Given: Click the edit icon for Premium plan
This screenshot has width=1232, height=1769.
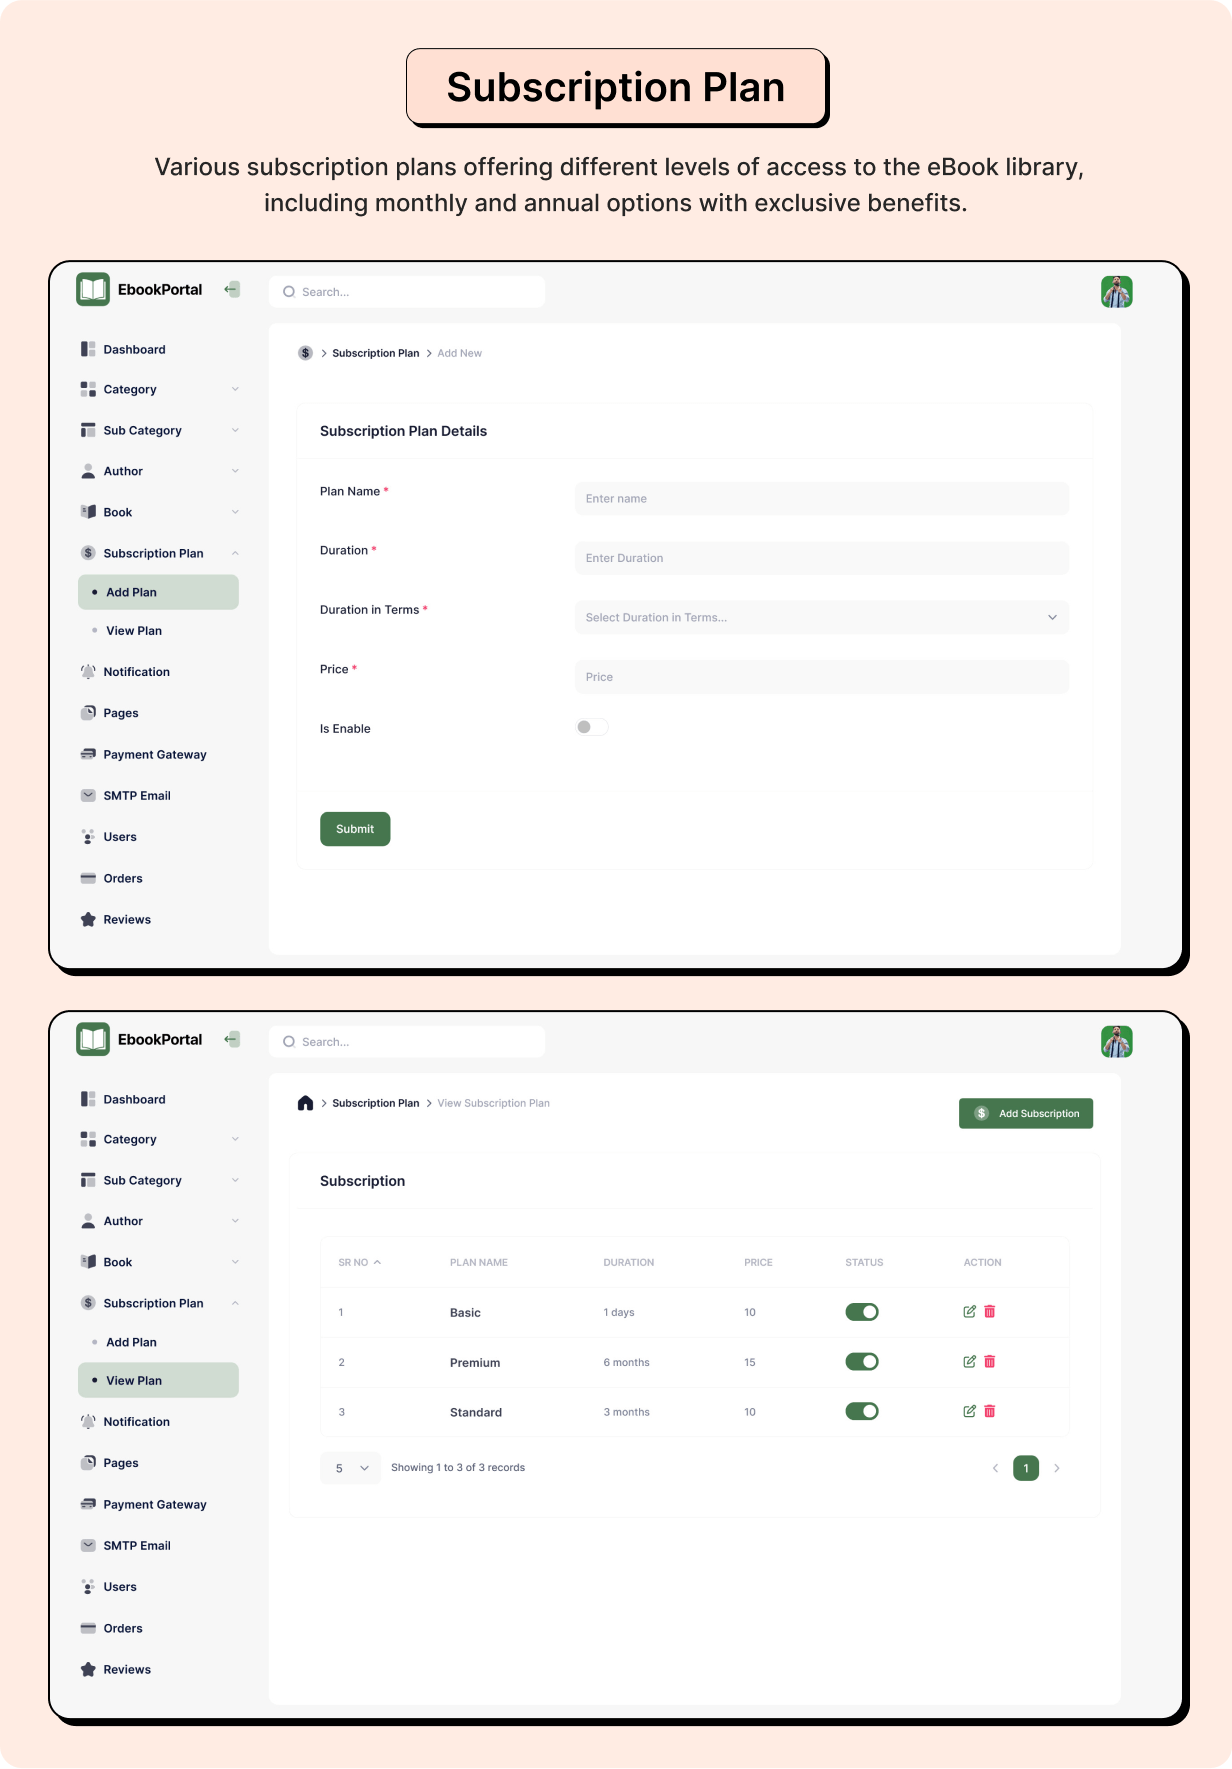Looking at the screenshot, I should pos(969,1361).
